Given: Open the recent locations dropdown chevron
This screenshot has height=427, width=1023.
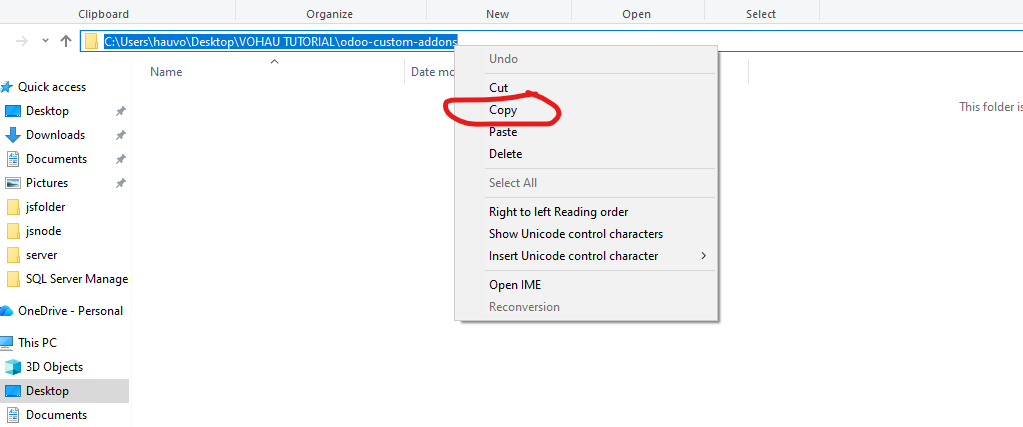Looking at the screenshot, I should [45, 41].
